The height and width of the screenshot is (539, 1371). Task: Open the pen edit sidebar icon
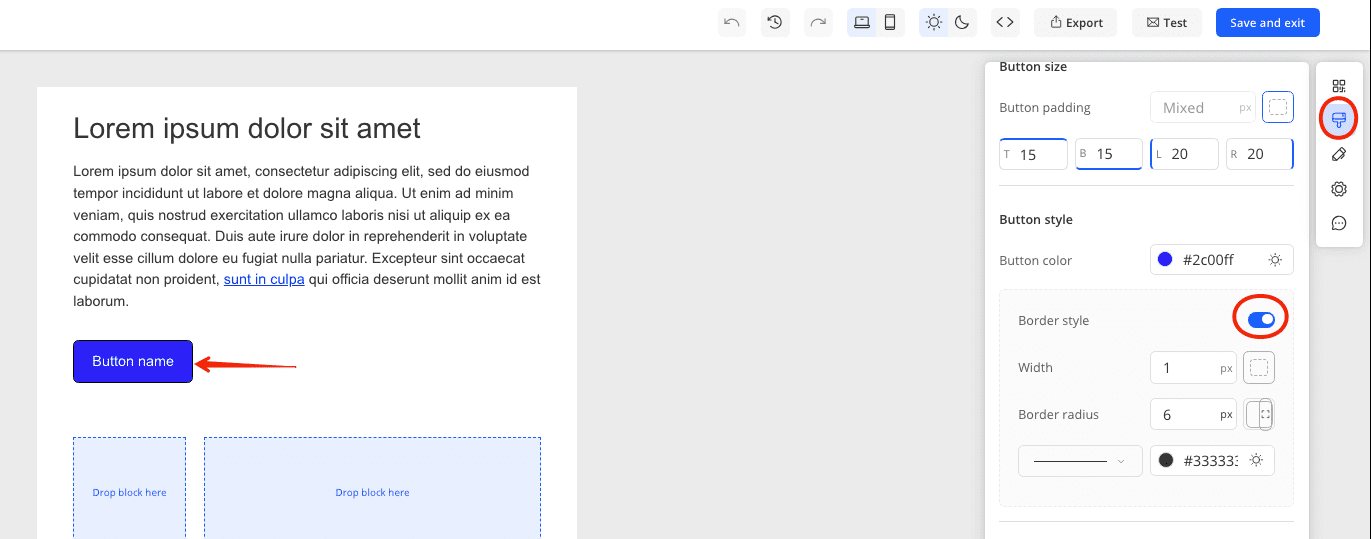click(1339, 154)
